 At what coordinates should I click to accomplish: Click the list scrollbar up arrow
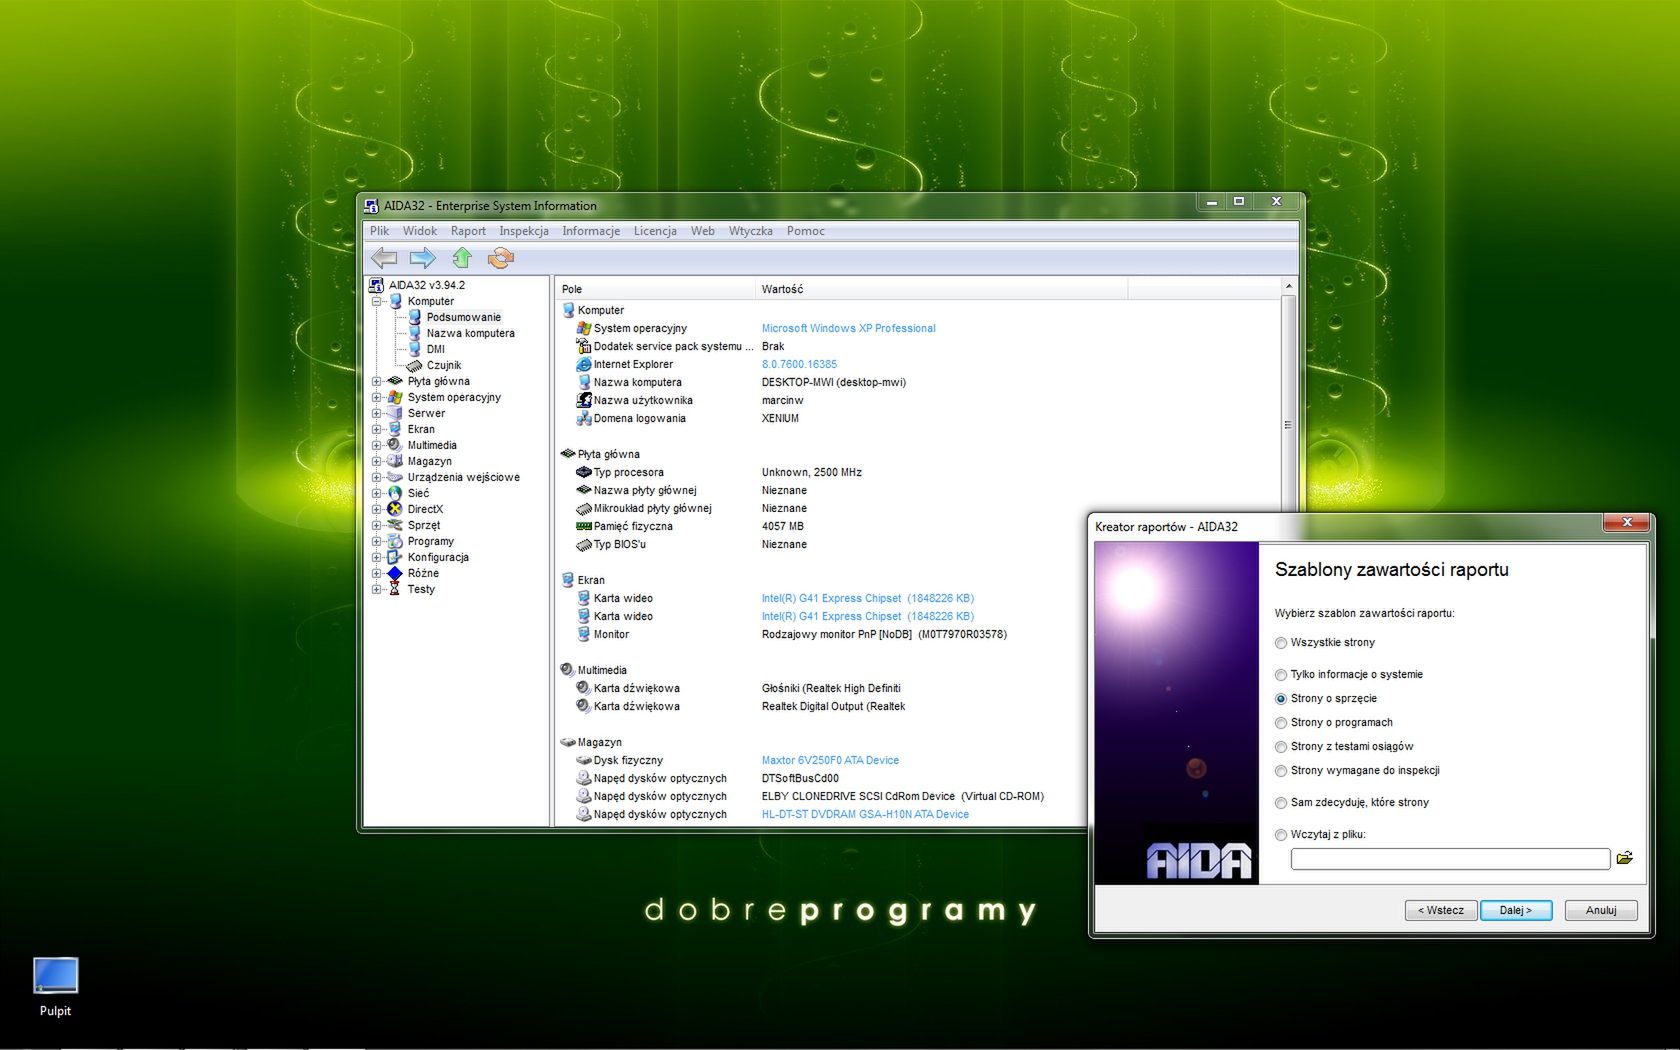(1288, 287)
